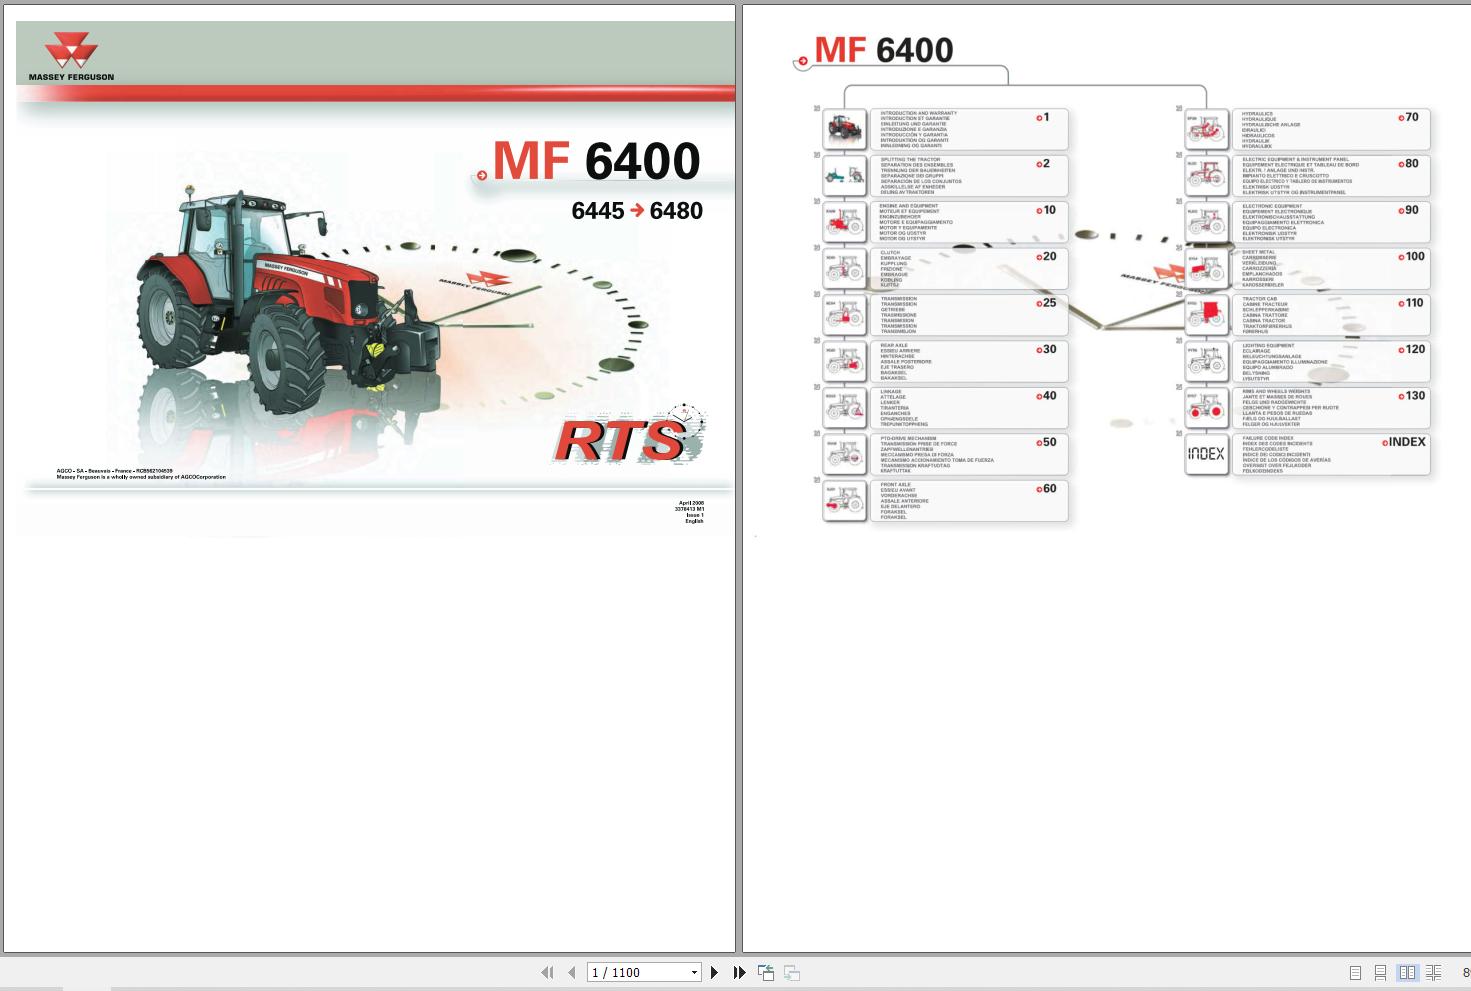Click the Massey Ferguson logo on the cover
This screenshot has height=991, width=1471.
tap(71, 57)
